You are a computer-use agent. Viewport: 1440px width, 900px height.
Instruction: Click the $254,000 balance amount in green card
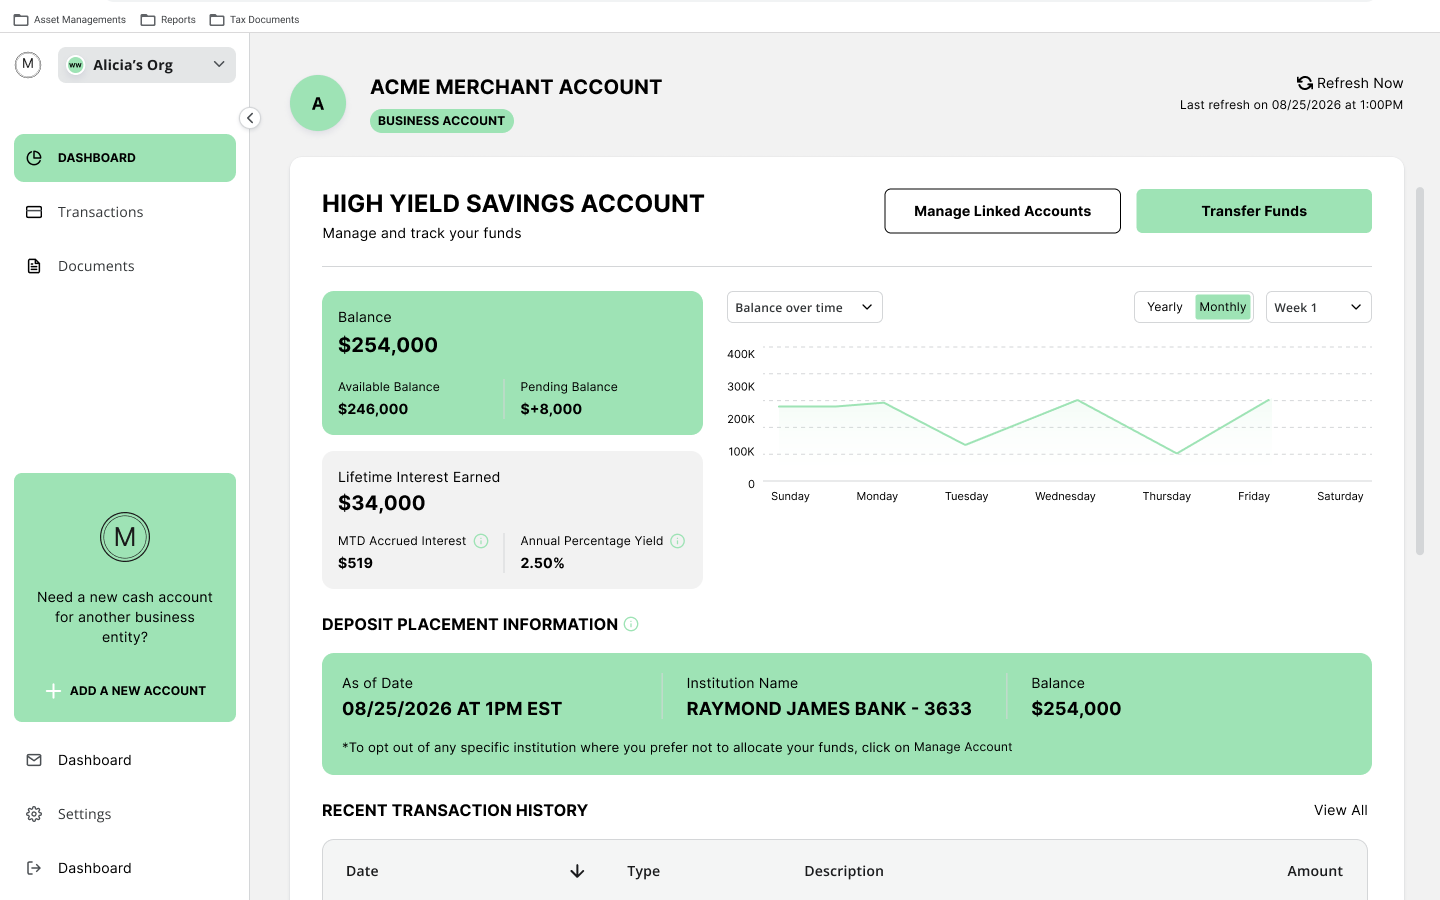pyautogui.click(x=388, y=345)
